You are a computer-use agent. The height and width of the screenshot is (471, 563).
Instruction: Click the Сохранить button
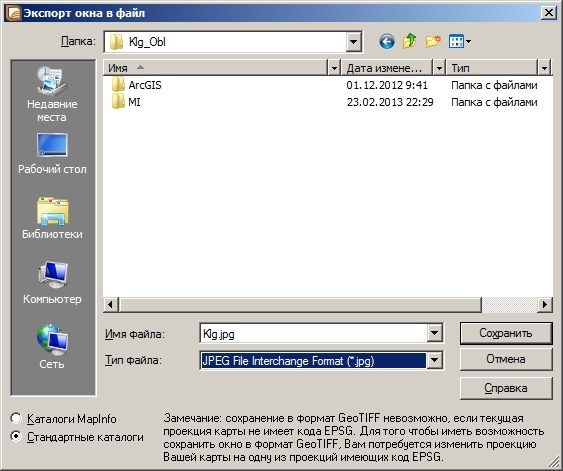click(x=506, y=333)
